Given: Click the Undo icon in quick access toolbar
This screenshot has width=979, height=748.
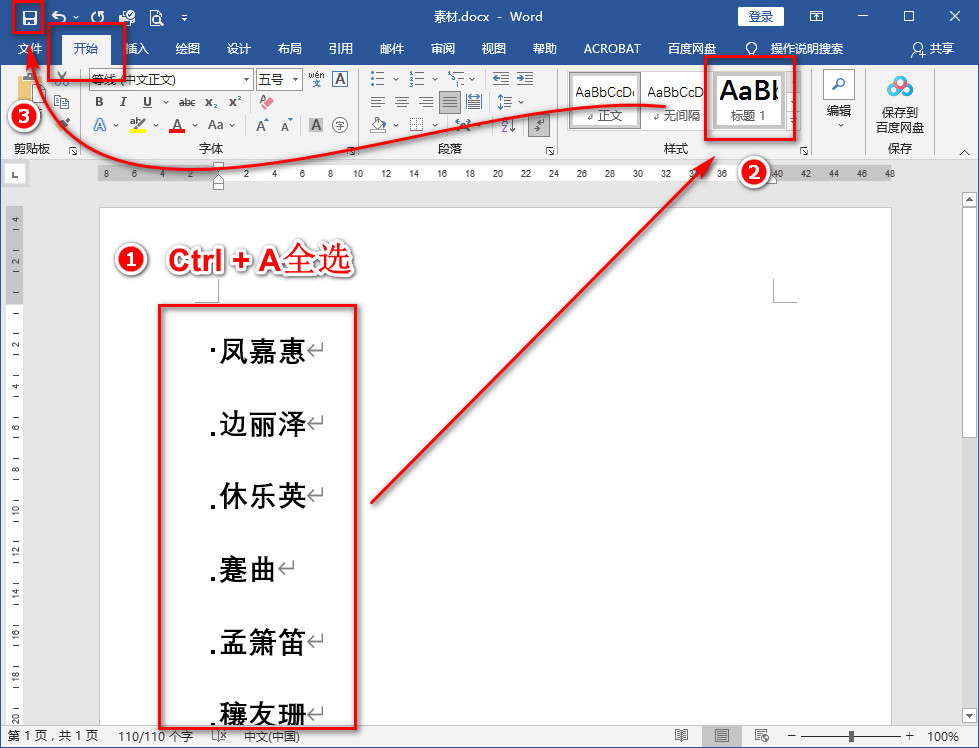Looking at the screenshot, I should point(59,17).
